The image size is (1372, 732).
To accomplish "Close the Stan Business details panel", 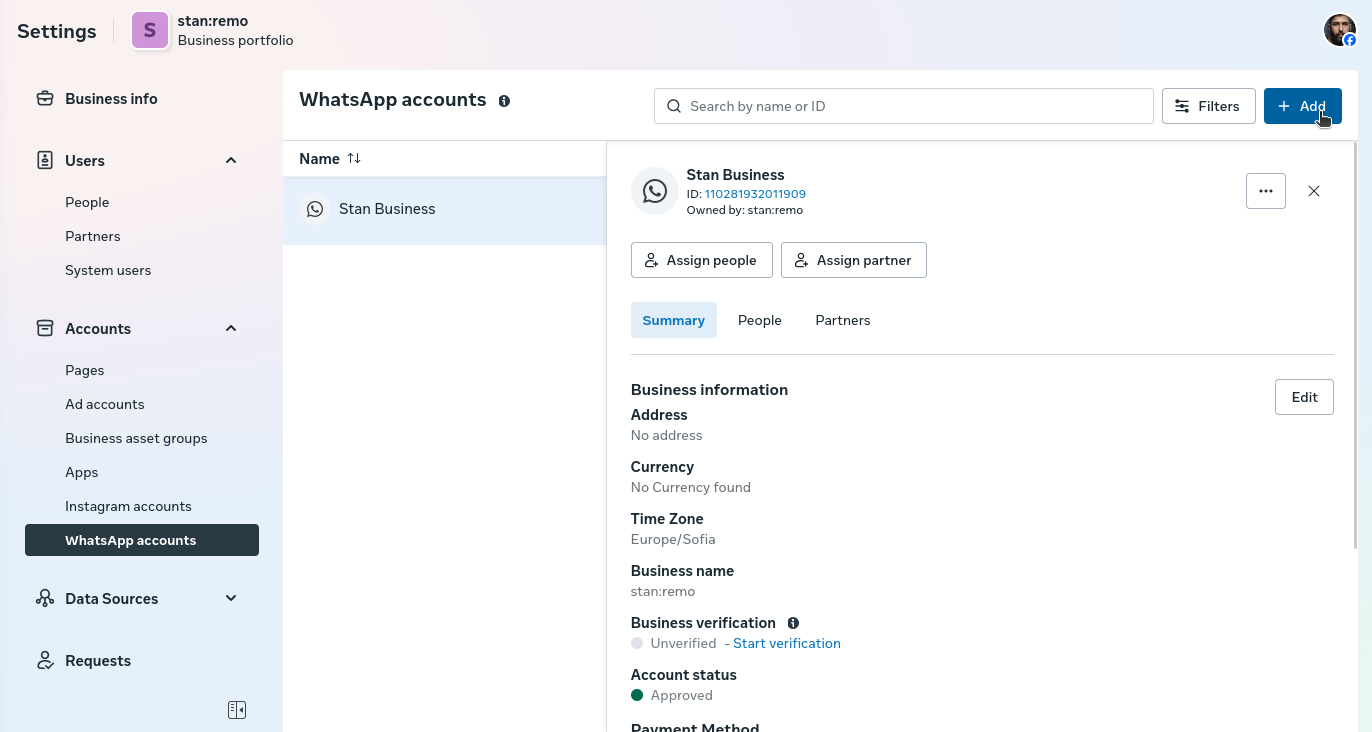I will [x=1314, y=191].
